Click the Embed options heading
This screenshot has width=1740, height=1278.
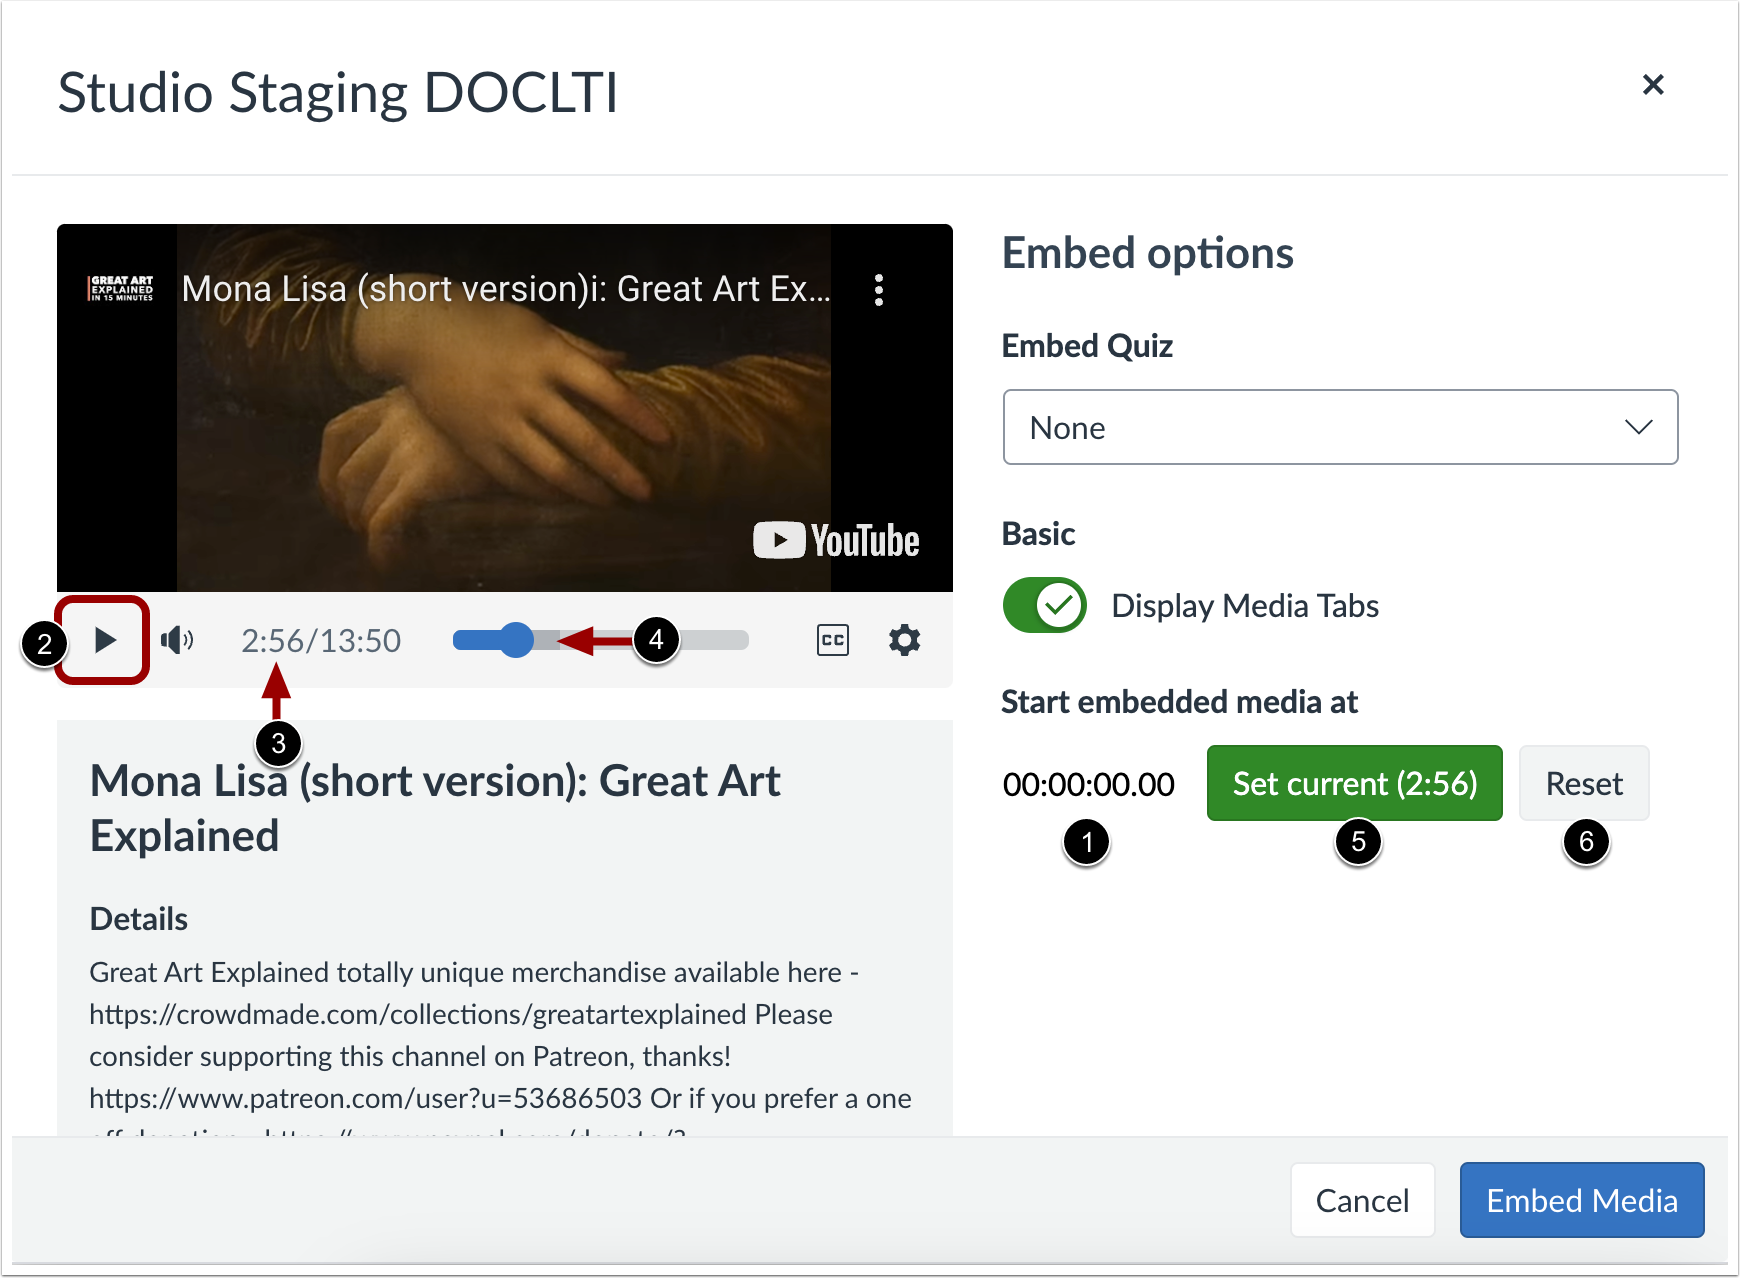pyautogui.click(x=1148, y=254)
